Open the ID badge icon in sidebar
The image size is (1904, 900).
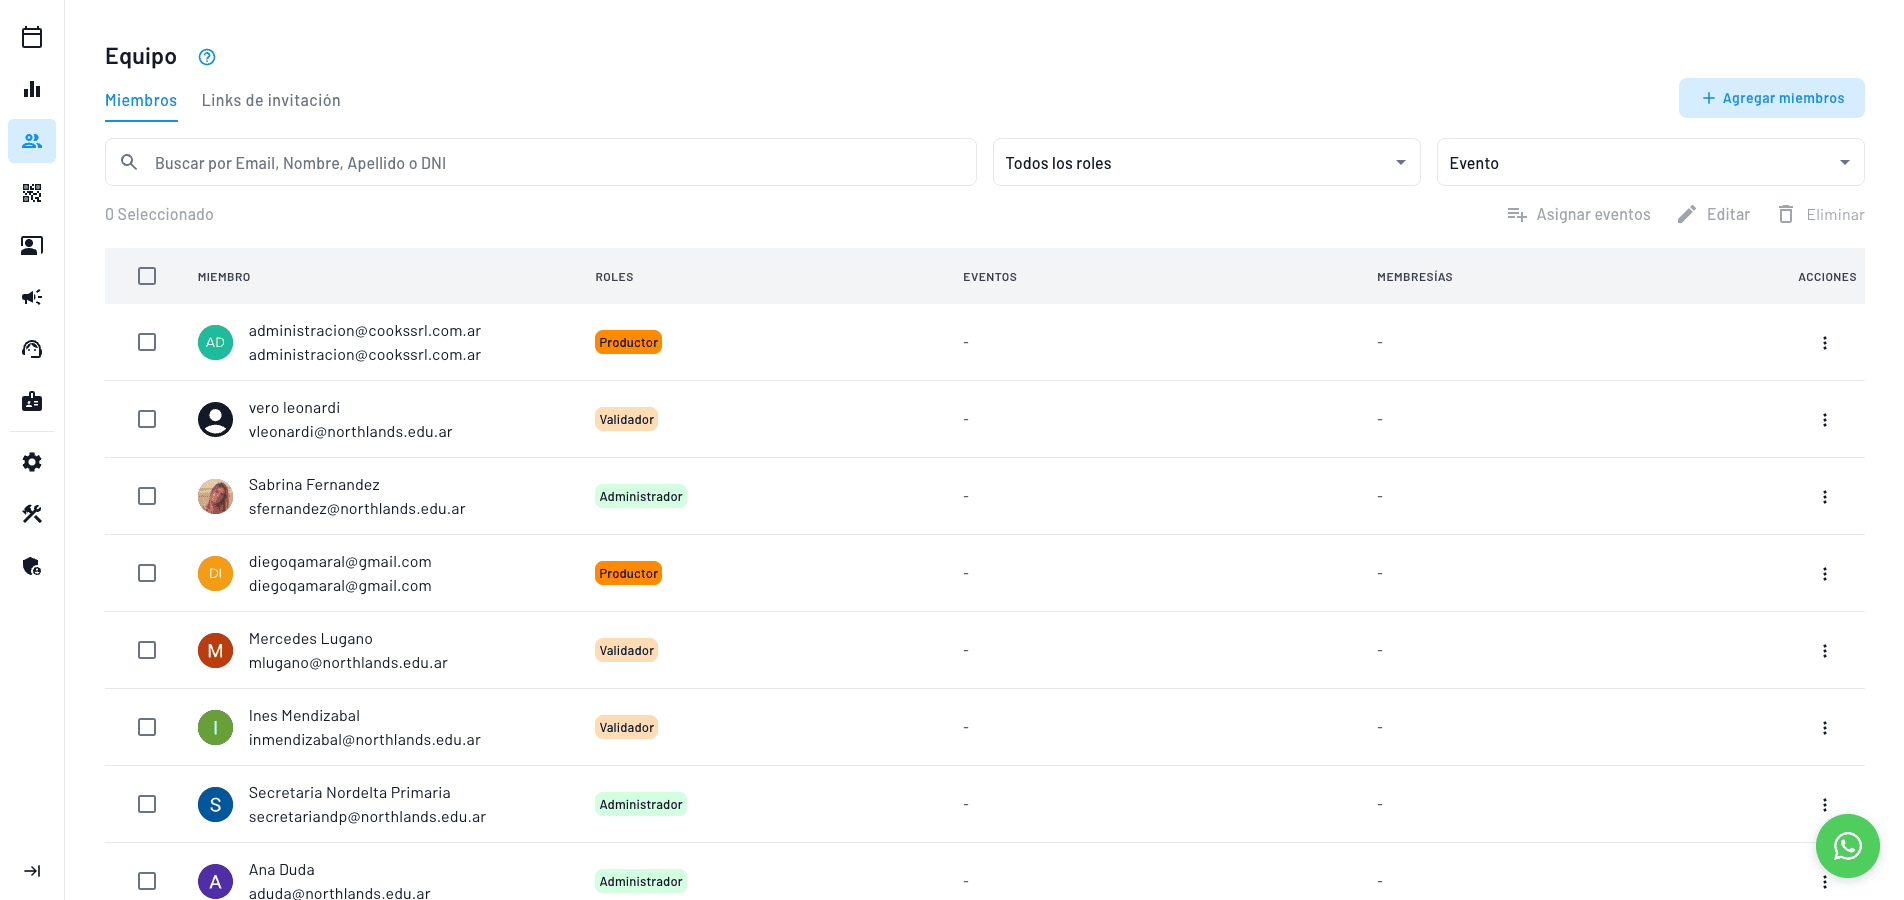point(32,401)
